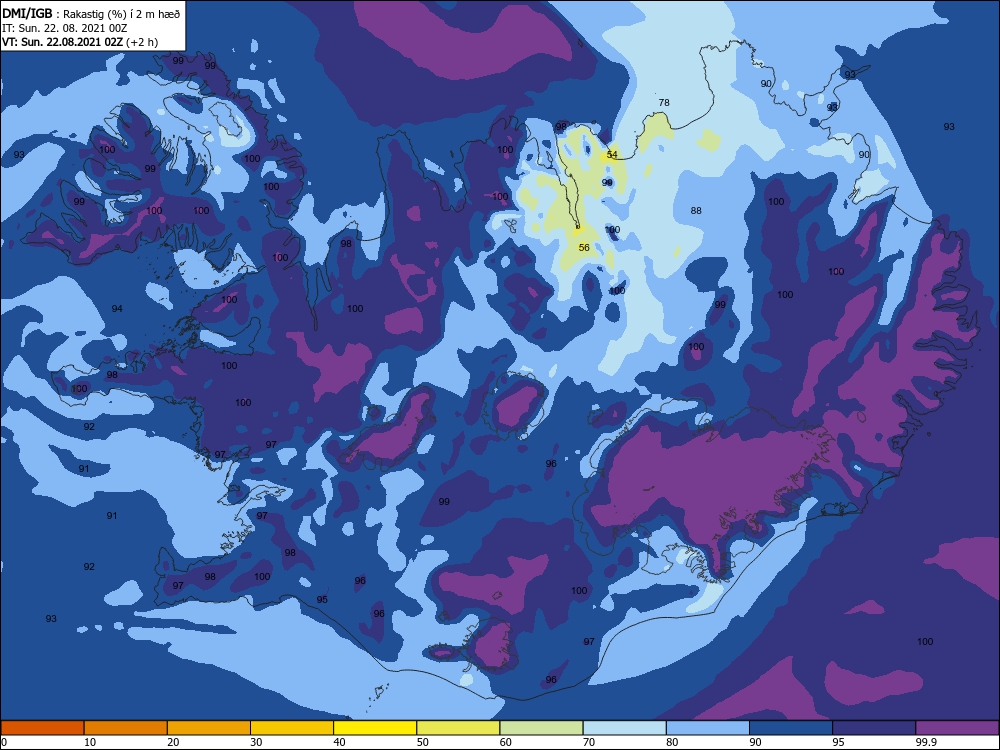
Task: Click the legend scale label '40'
Action: (x=339, y=742)
